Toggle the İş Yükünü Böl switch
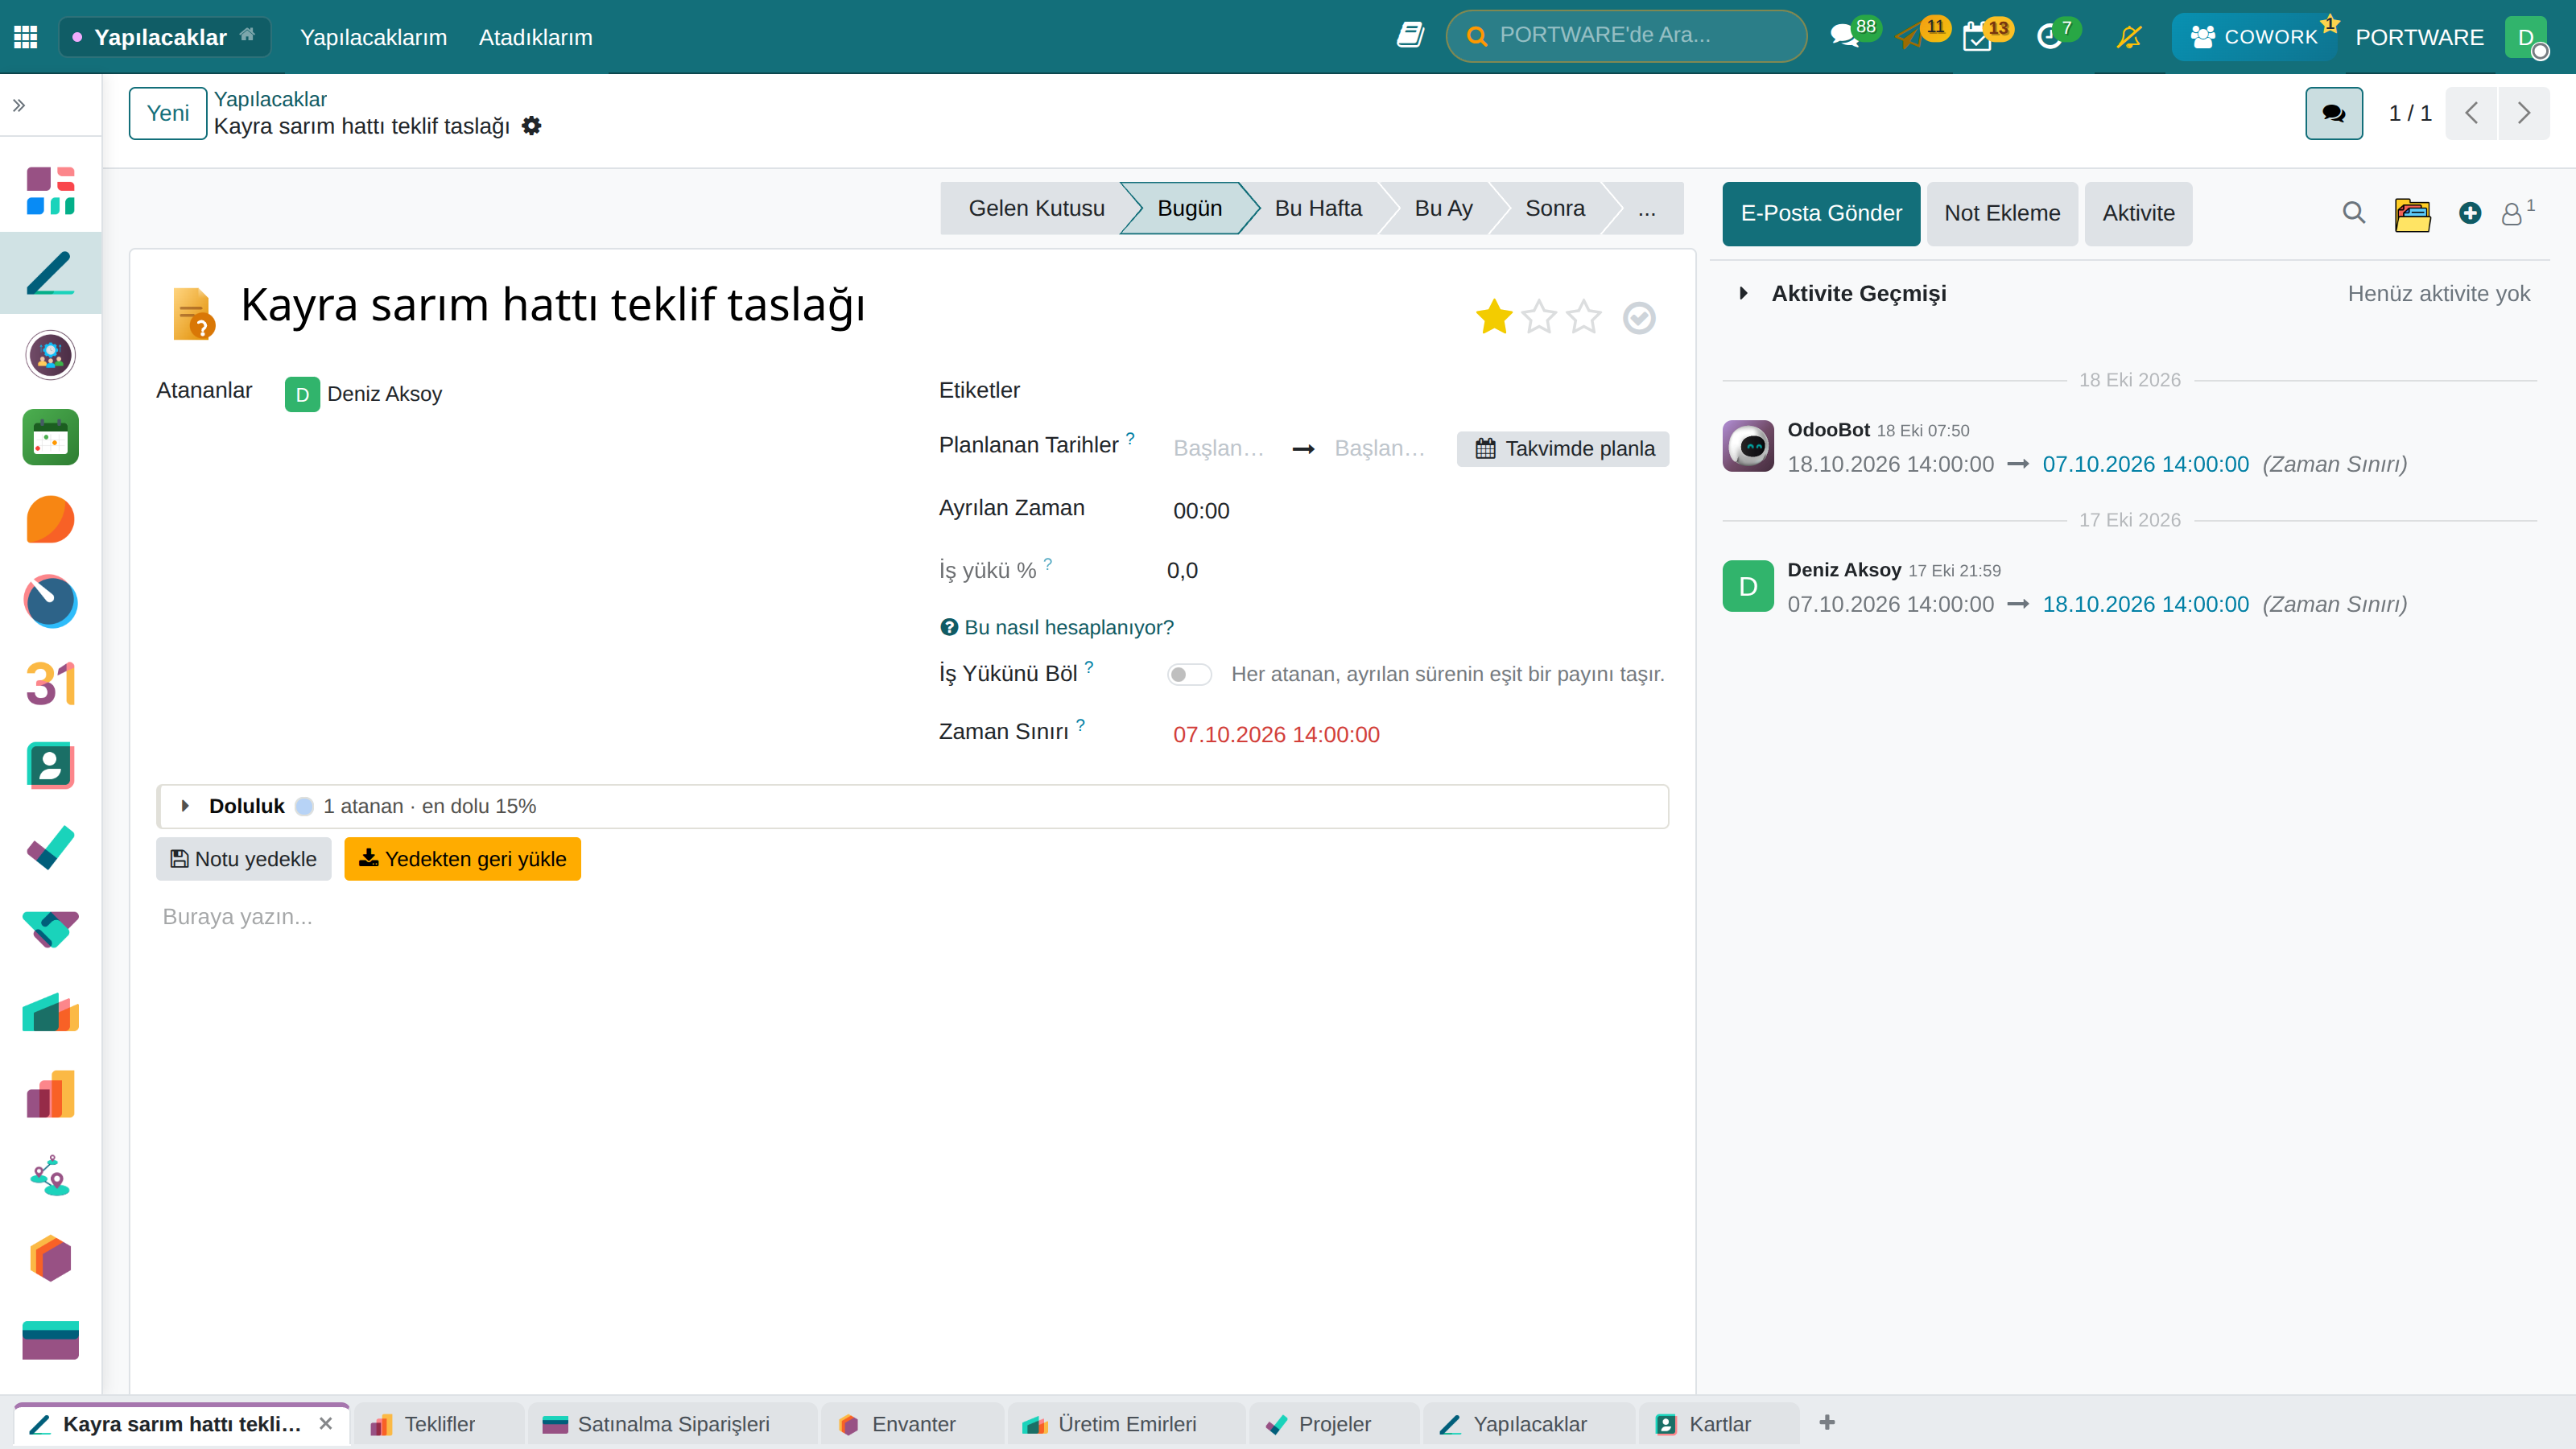The width and height of the screenshot is (2576, 1449). pyautogui.click(x=1189, y=674)
